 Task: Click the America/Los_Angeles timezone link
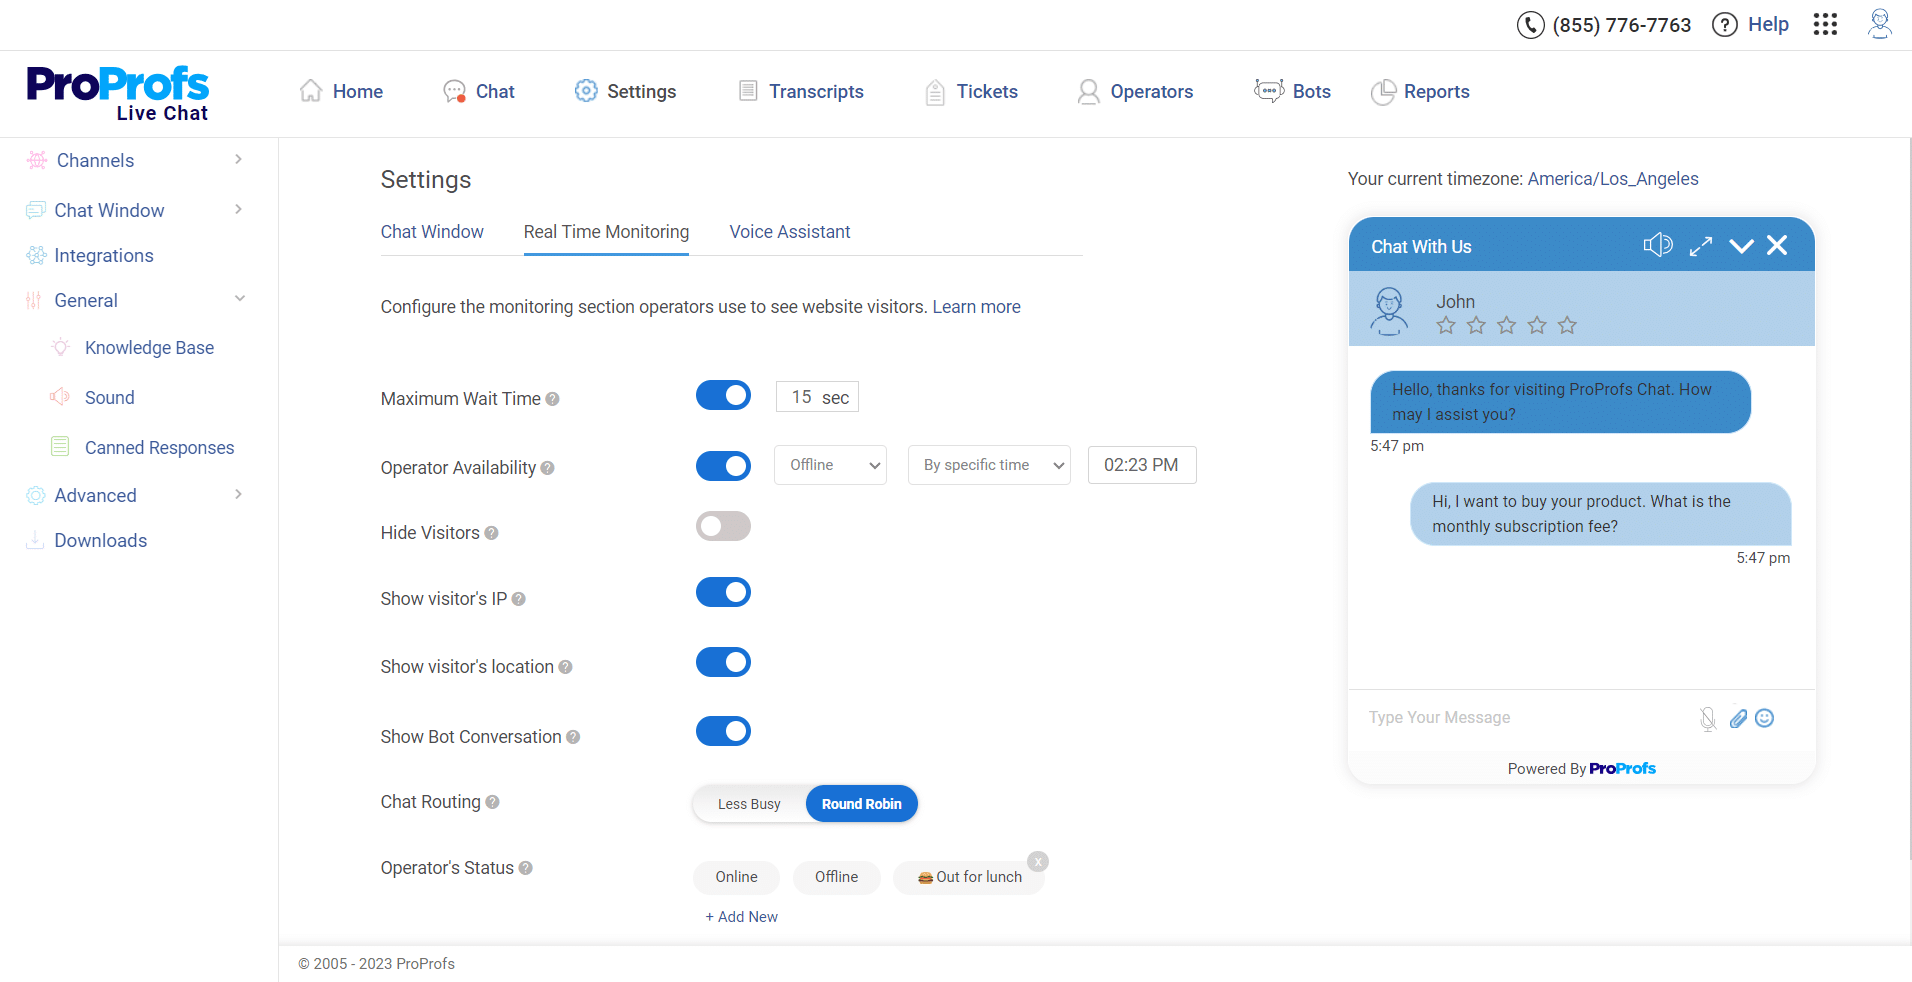click(1613, 179)
